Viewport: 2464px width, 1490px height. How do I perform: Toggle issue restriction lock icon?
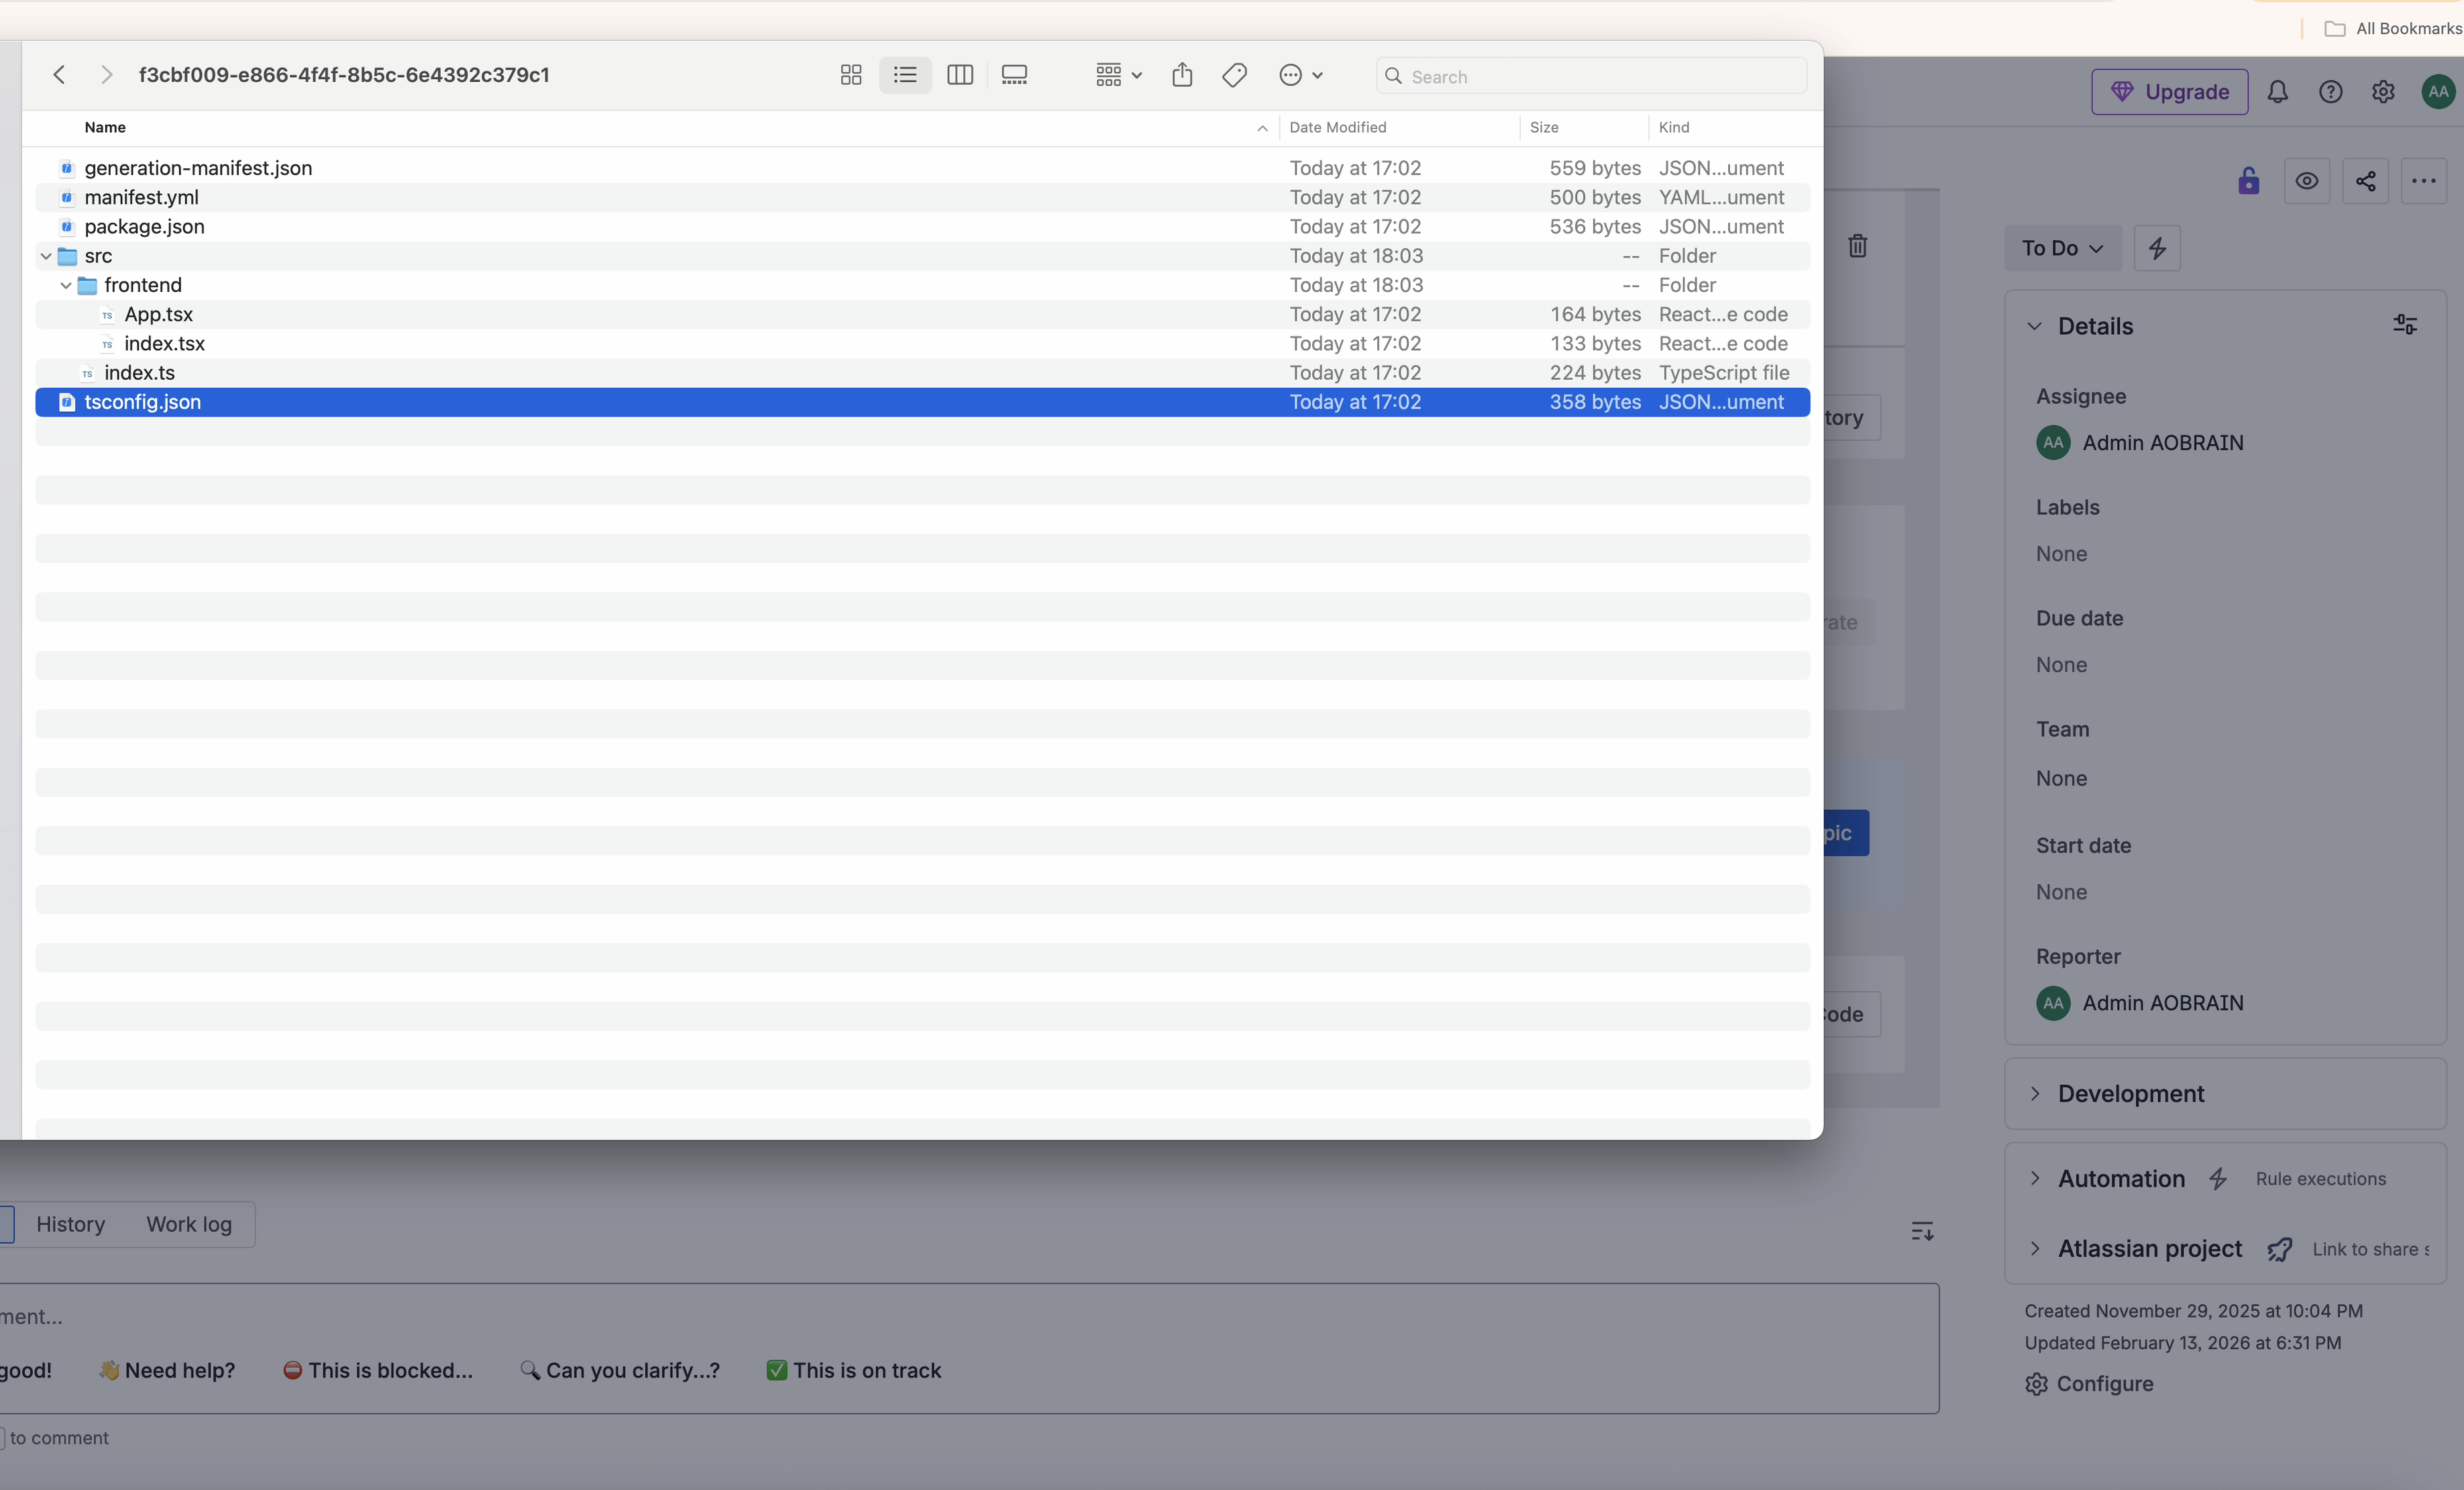2249,181
